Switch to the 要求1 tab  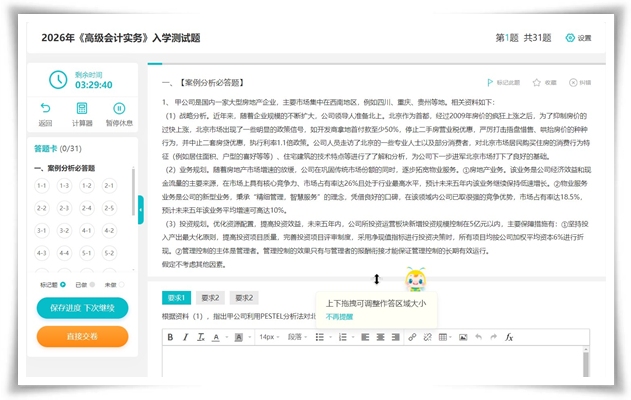pos(178,297)
